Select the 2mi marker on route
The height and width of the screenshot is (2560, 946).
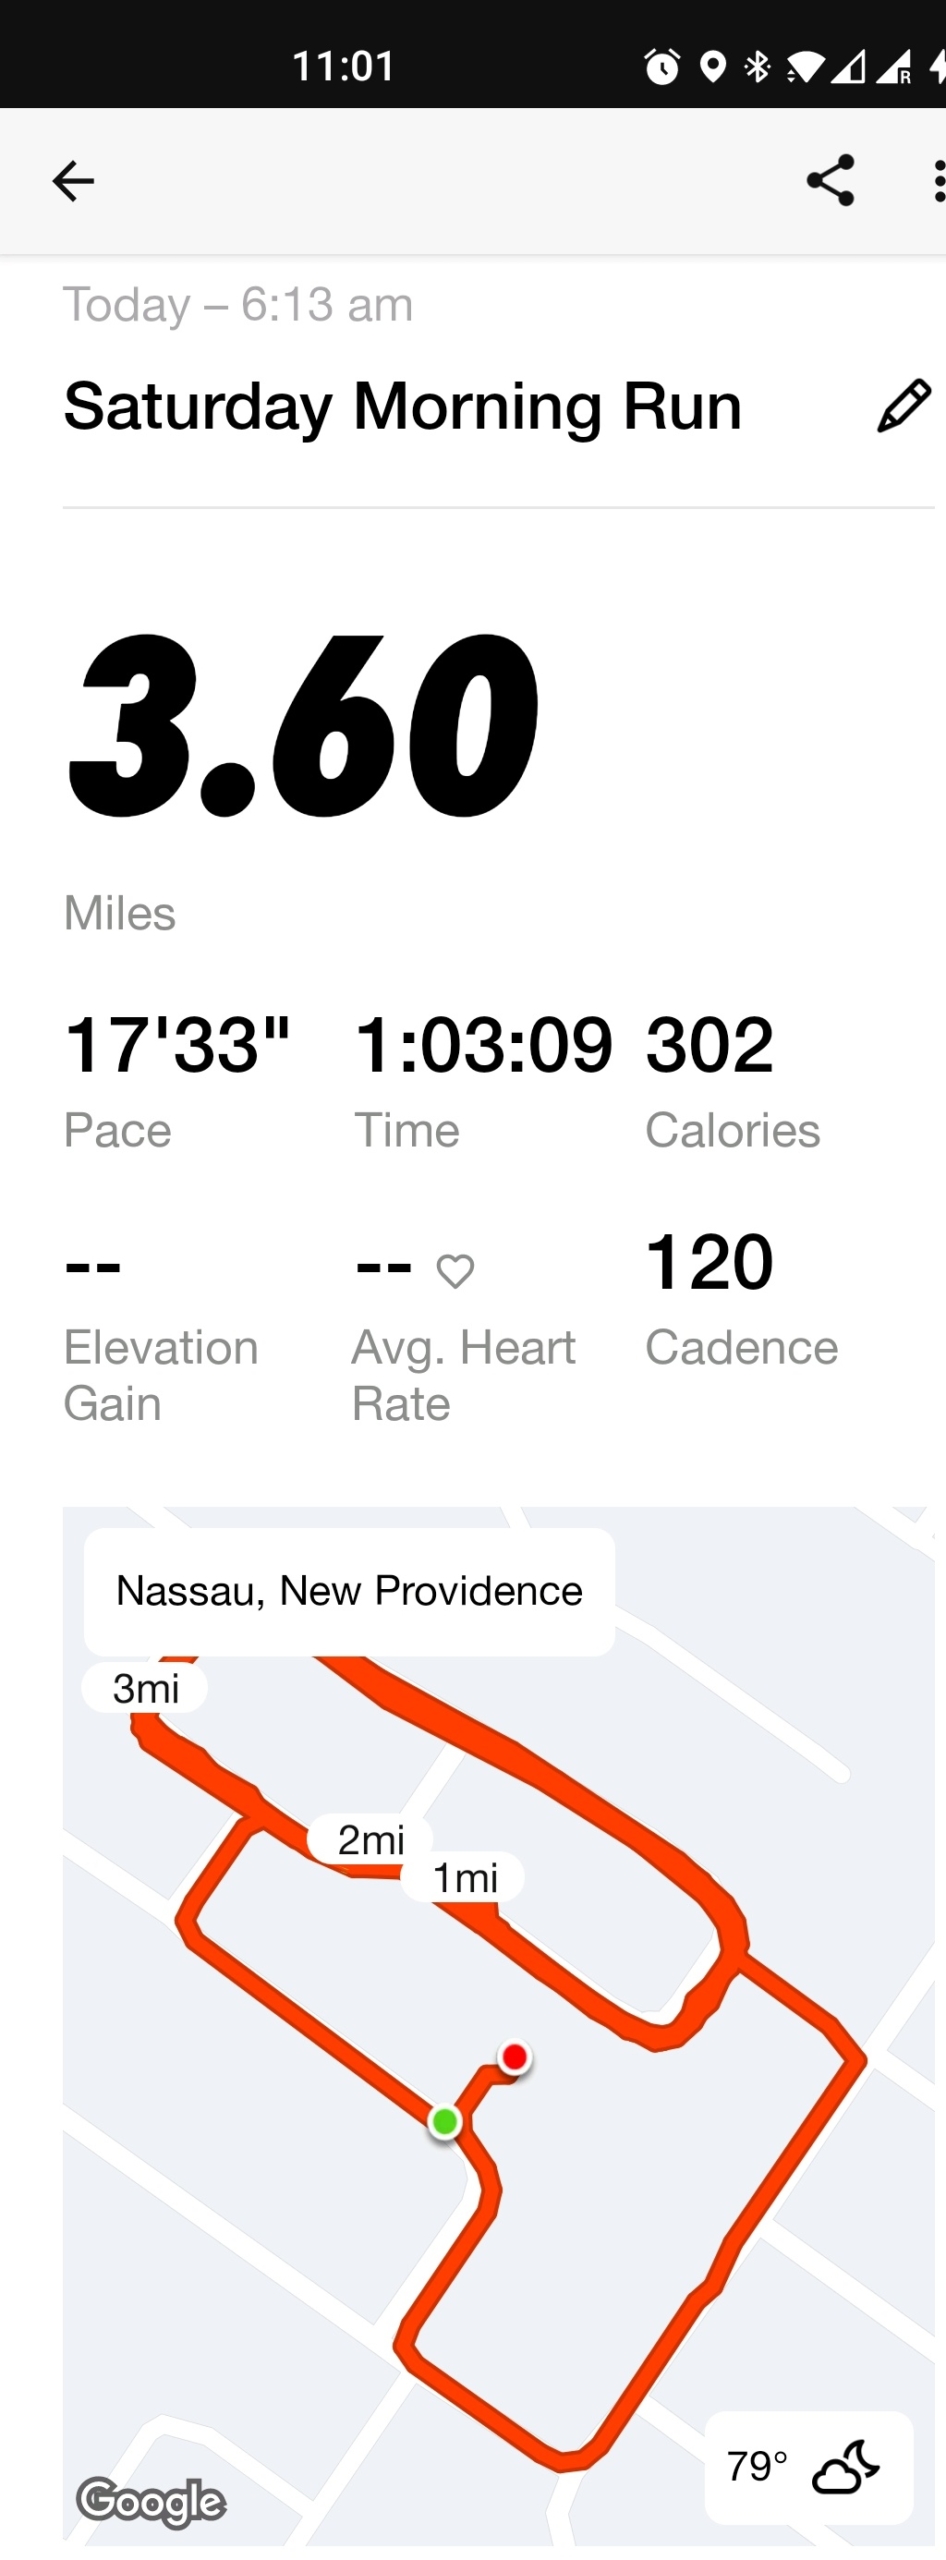pos(370,1840)
